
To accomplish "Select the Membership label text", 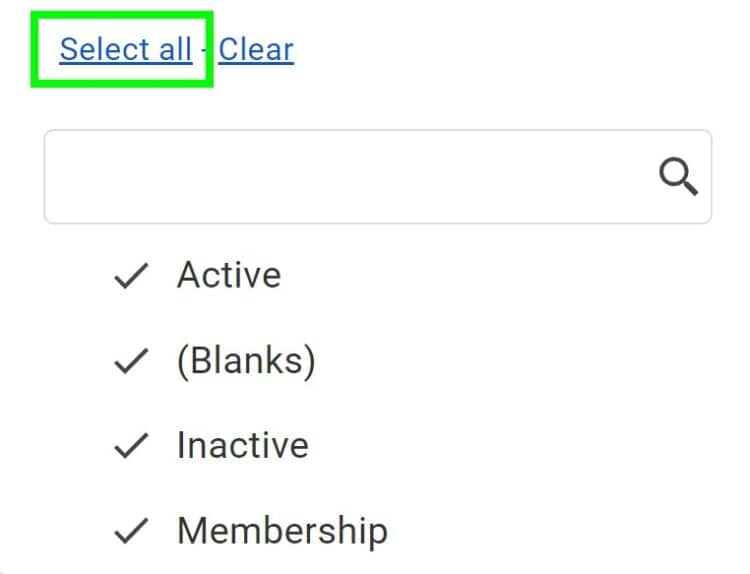I will (281, 530).
